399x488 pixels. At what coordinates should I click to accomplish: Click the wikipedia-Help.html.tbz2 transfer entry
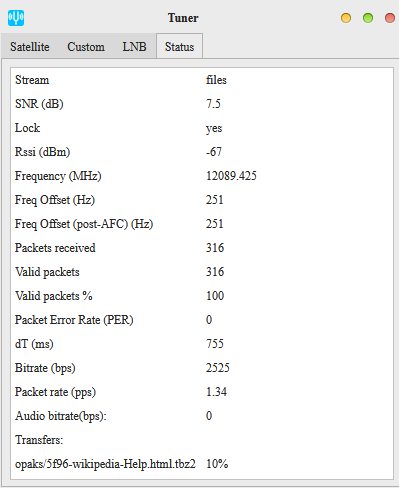(x=105, y=464)
